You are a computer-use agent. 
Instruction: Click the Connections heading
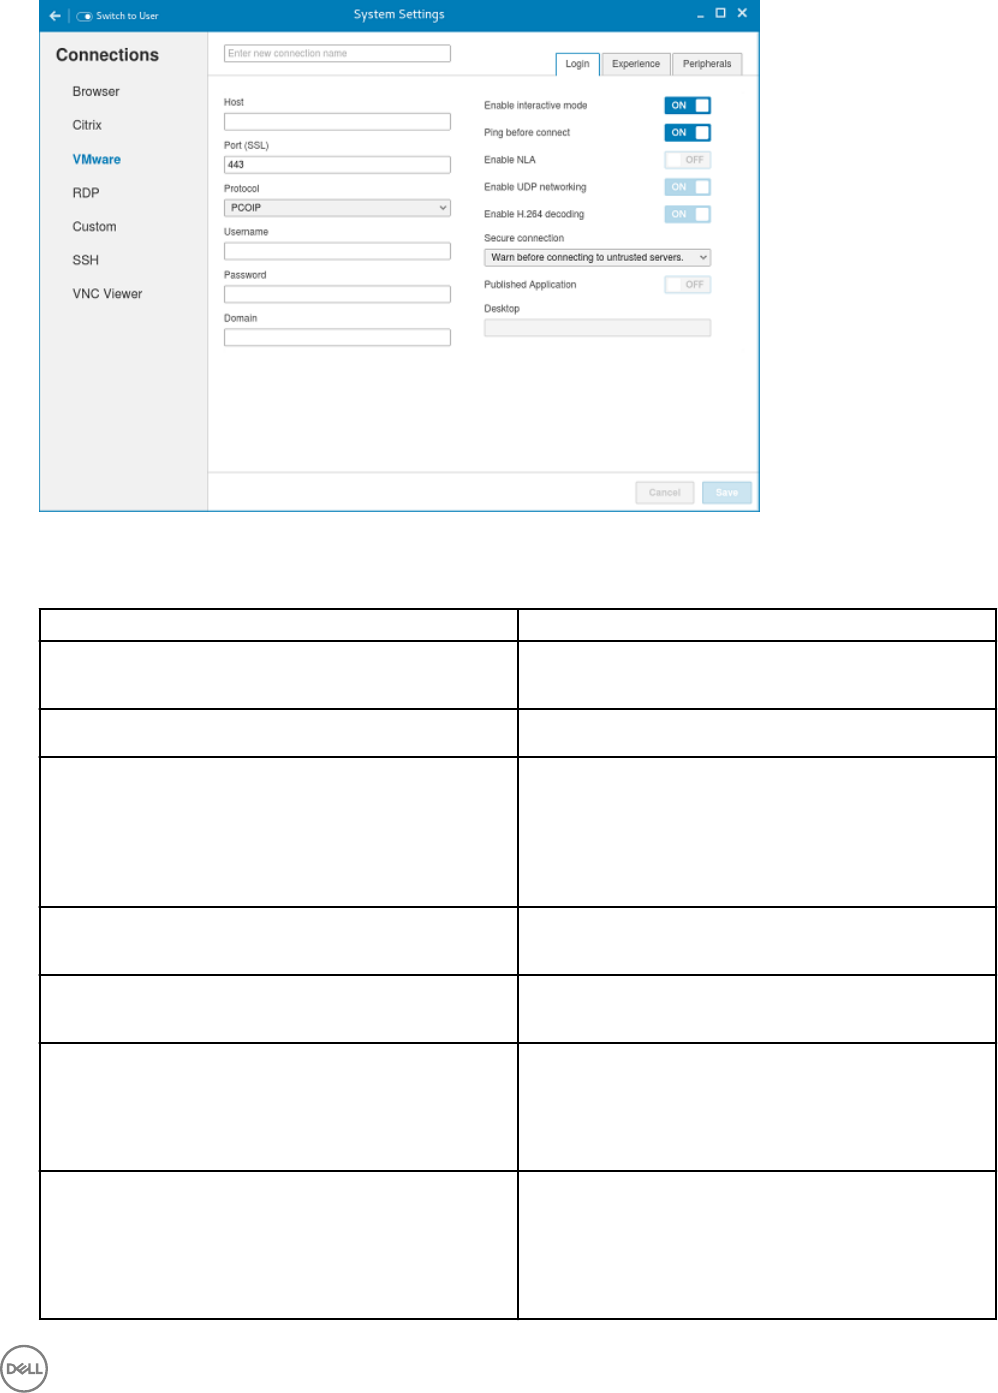point(107,55)
